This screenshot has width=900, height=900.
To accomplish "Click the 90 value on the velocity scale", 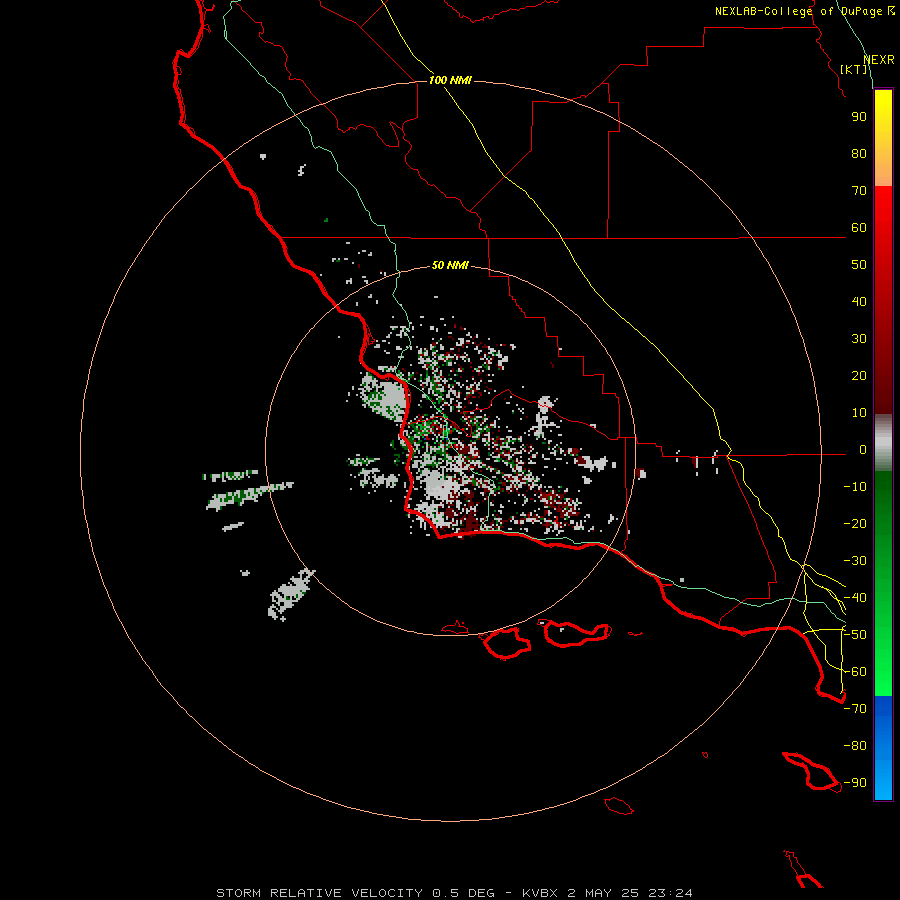I will (x=859, y=117).
